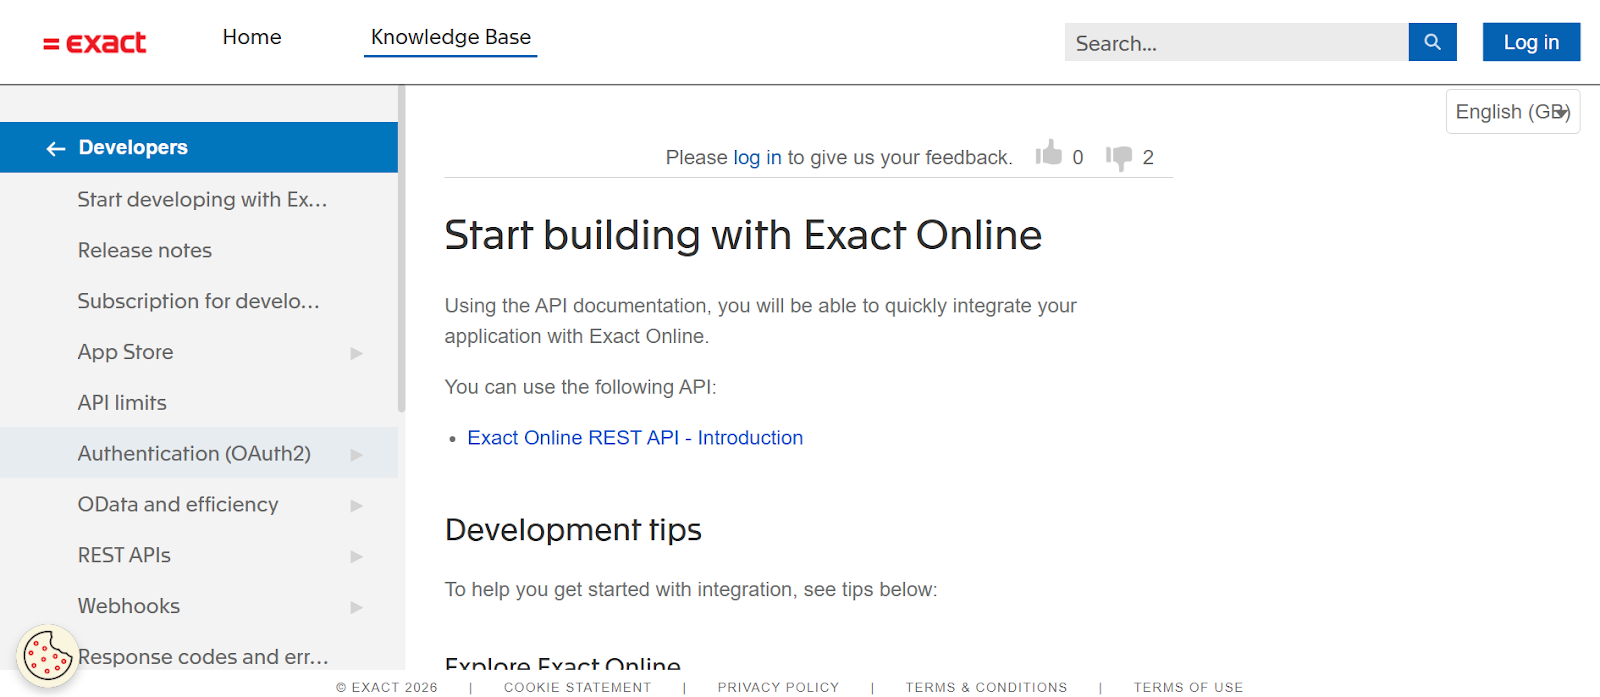Click the back arrow beside Developers
Image resolution: width=1600 pixels, height=697 pixels.
pos(56,148)
